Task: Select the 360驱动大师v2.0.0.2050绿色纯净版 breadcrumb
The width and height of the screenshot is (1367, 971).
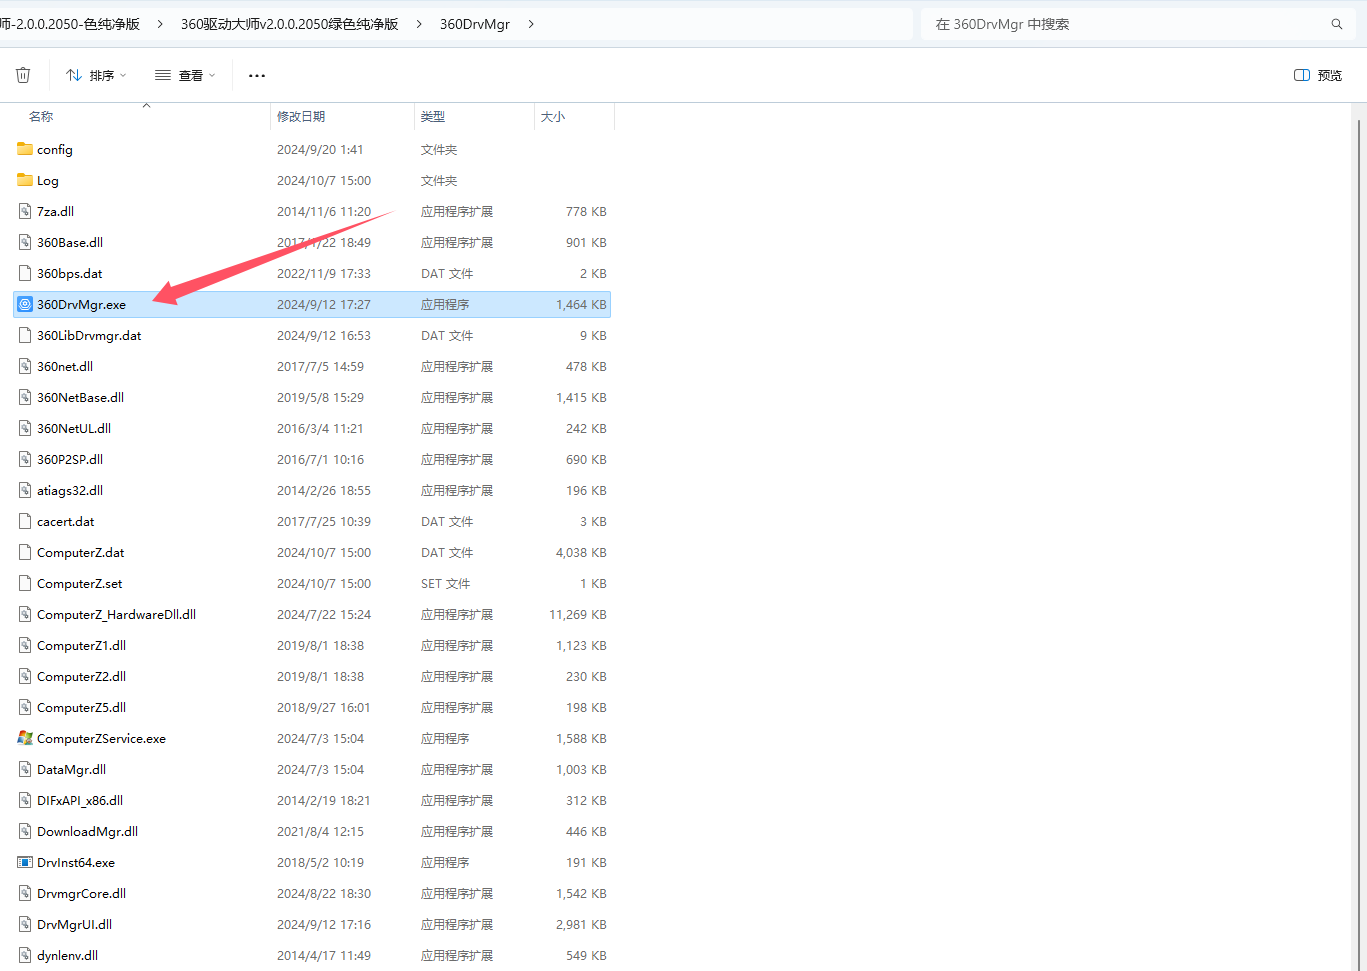Action: 290,24
